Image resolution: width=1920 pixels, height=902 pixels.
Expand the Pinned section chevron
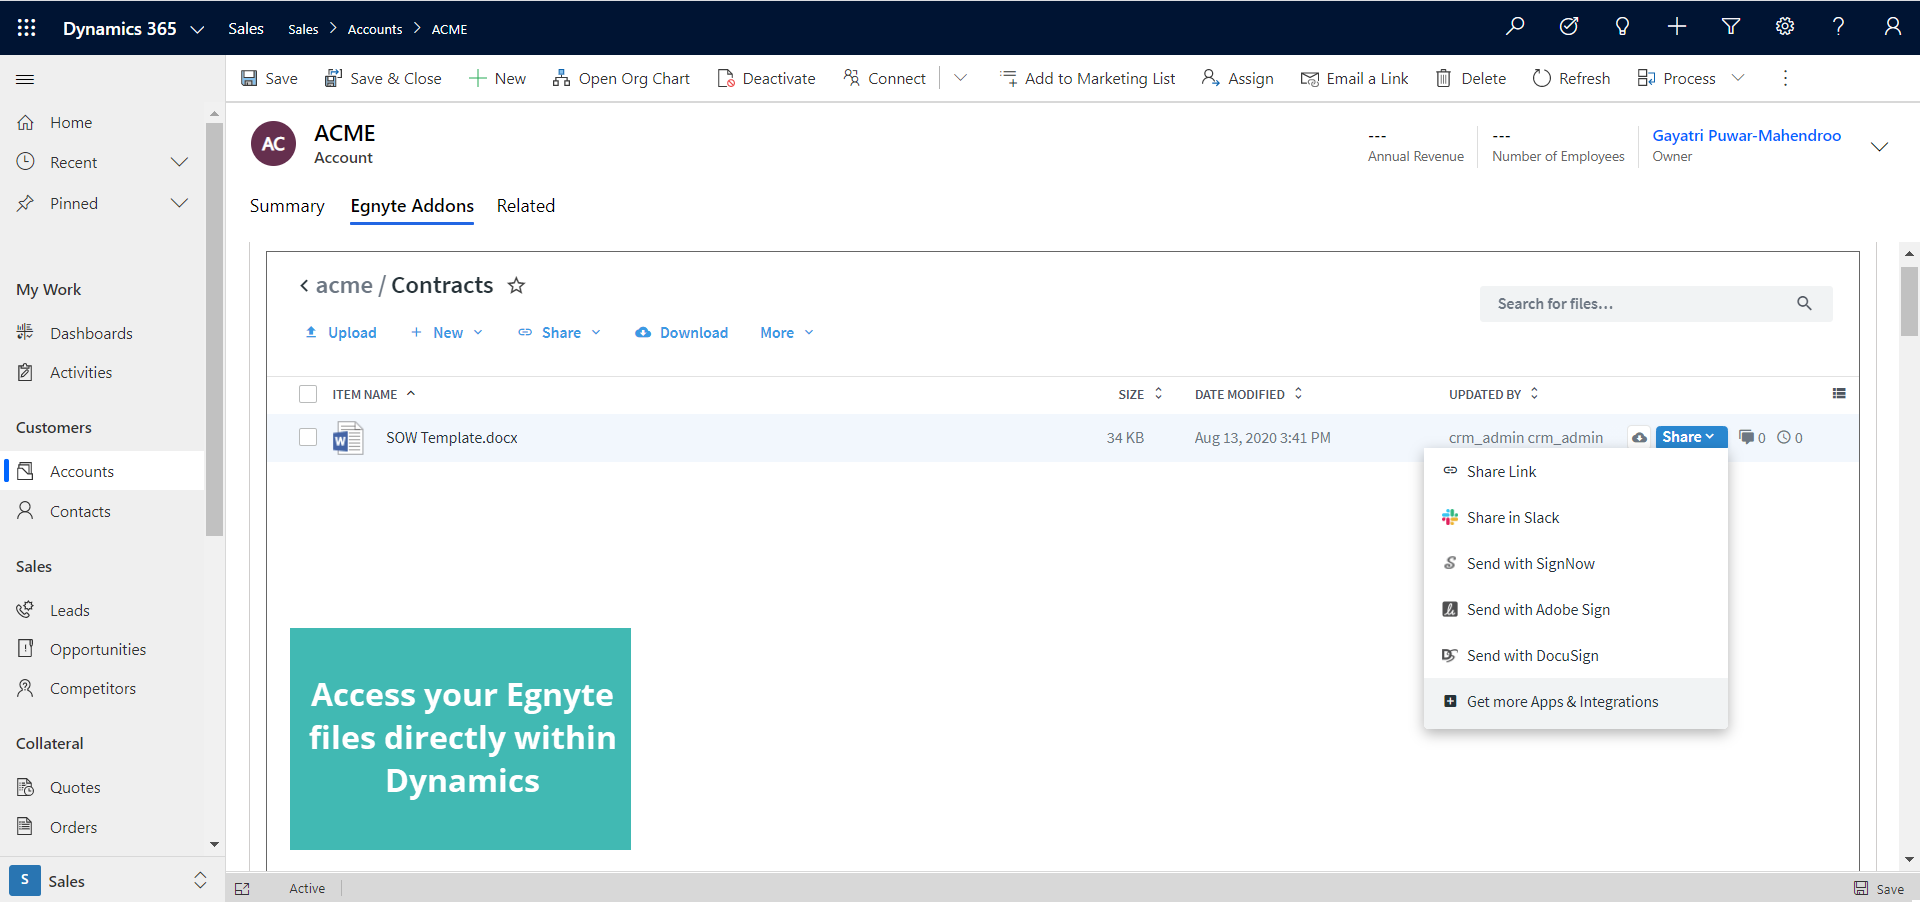pos(179,203)
